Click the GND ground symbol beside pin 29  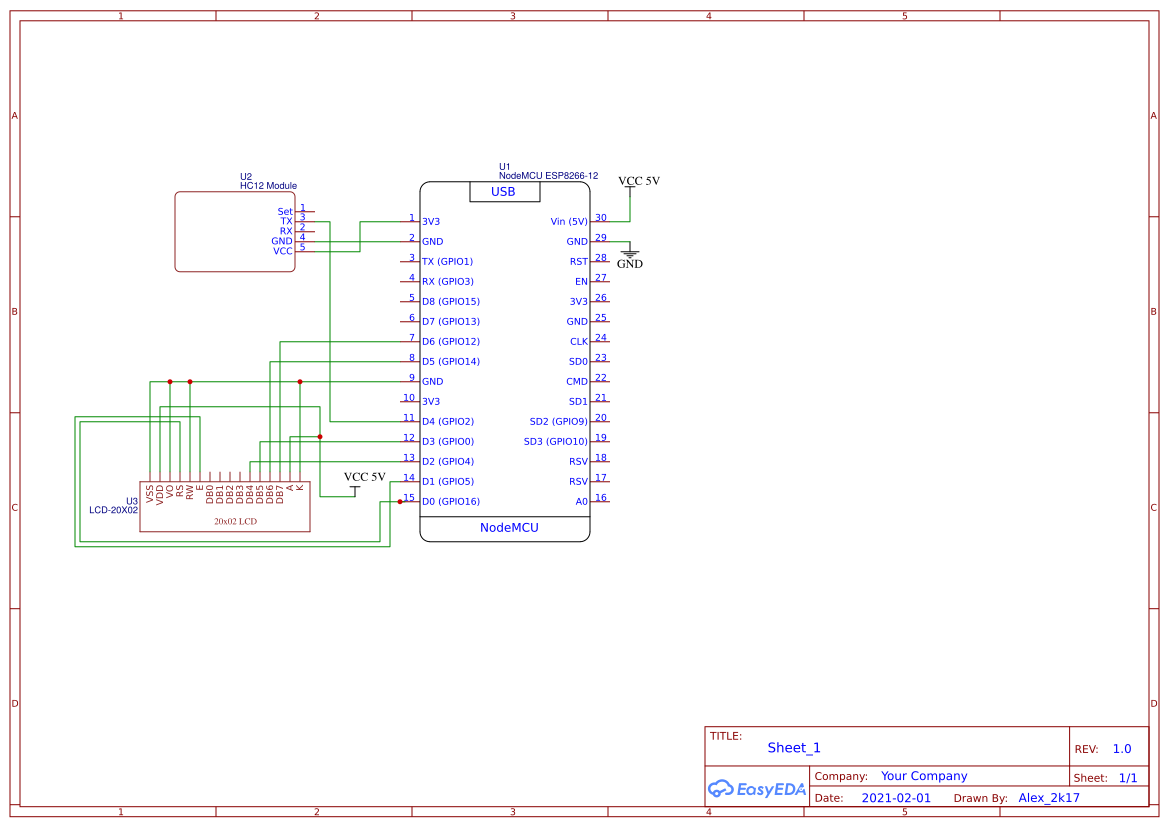point(629,255)
